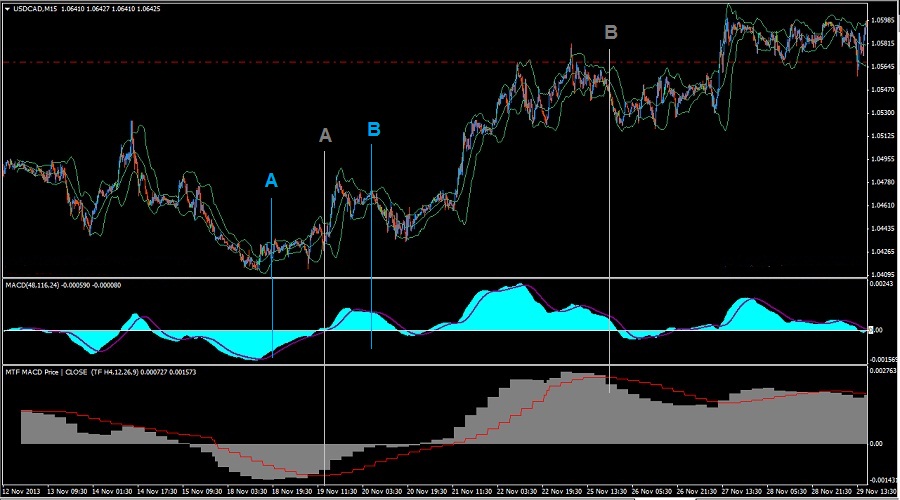Click the 22 Nov 03:30 time label
Image resolution: width=900 pixels, height=500 pixels.
(517, 492)
